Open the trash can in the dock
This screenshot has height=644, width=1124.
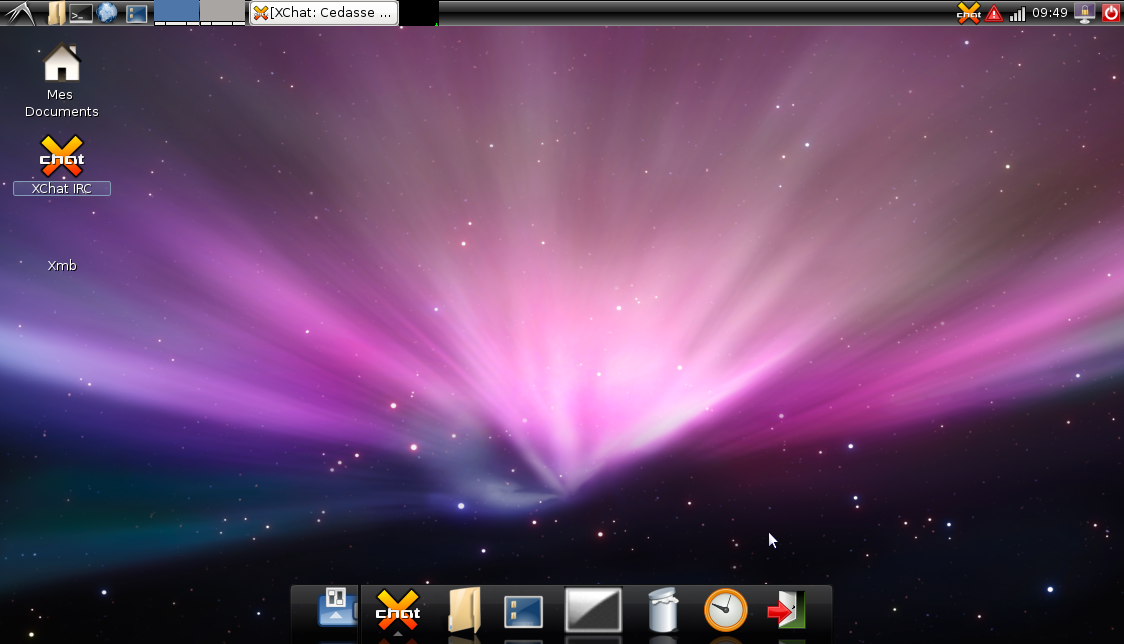tap(663, 610)
